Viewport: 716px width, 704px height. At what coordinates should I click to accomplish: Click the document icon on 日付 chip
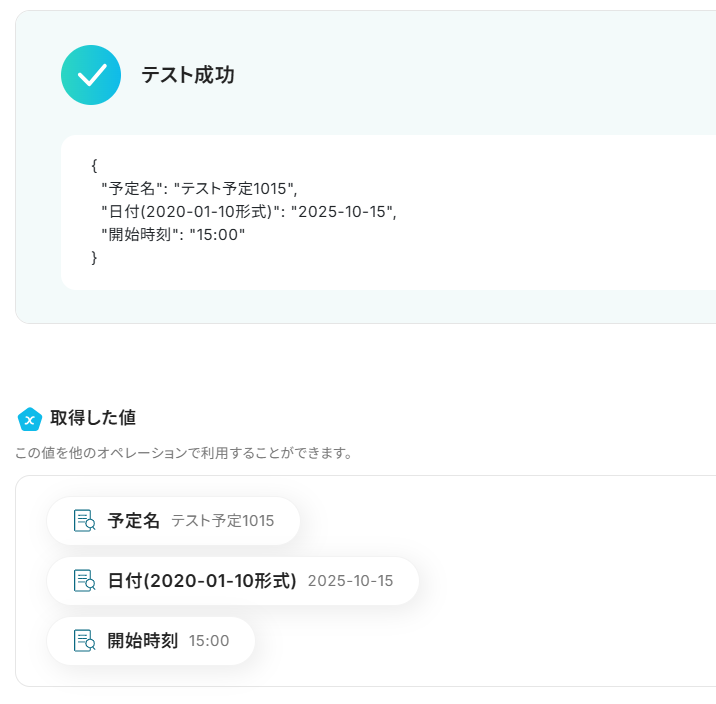[x=84, y=581]
